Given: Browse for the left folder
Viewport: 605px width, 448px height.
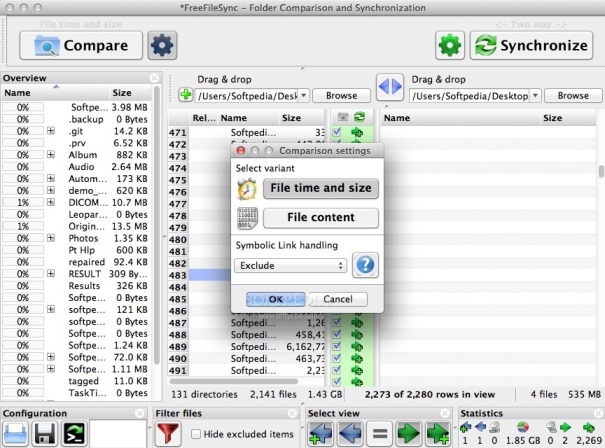Looking at the screenshot, I should click(x=341, y=95).
